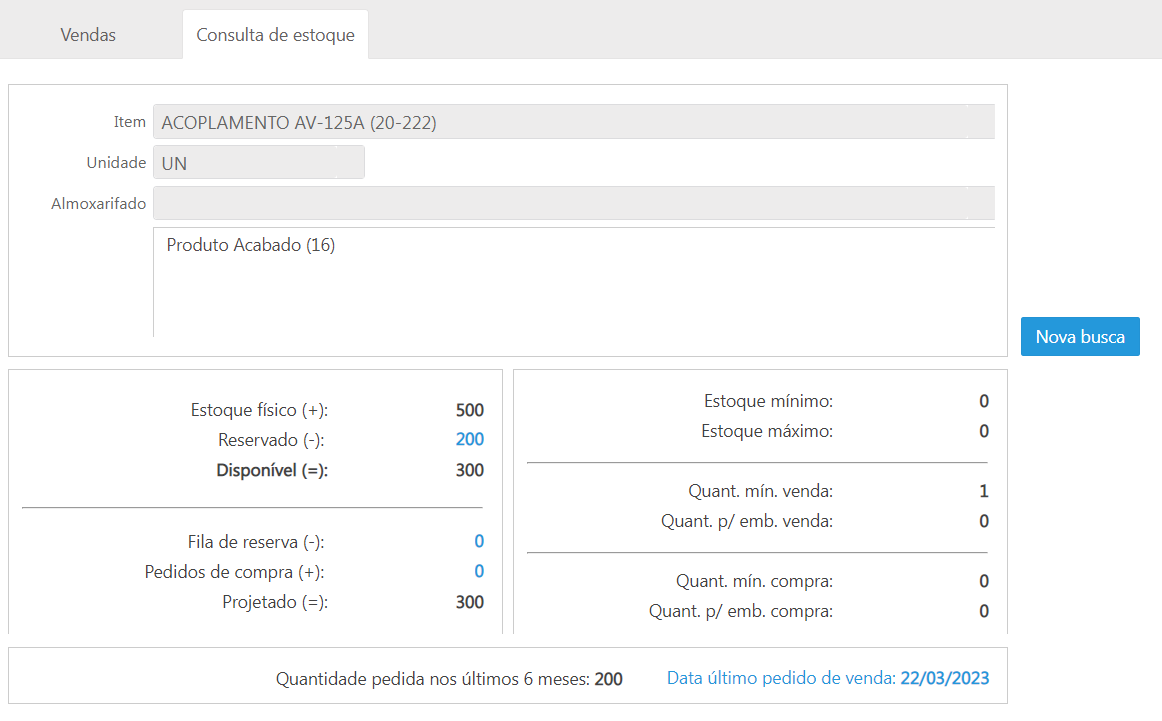Switch to the Vendas tab
Screen dimensions: 1162x721
(x=87, y=35)
